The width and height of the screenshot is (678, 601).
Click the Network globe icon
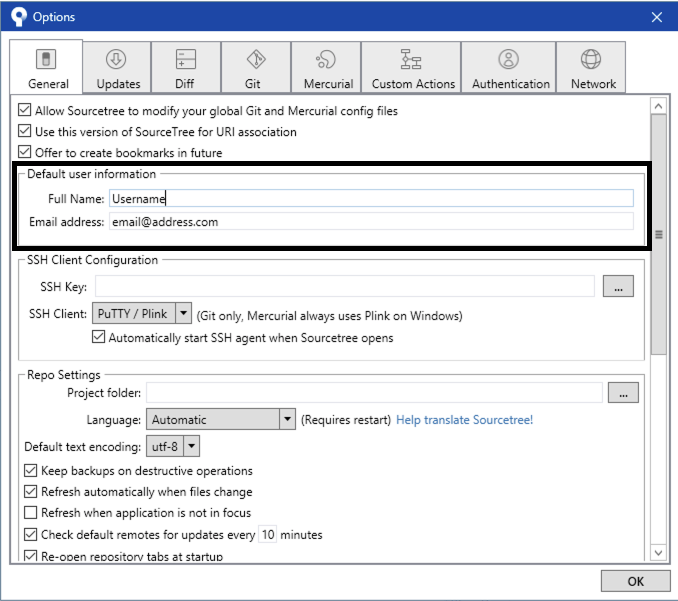tap(591, 59)
